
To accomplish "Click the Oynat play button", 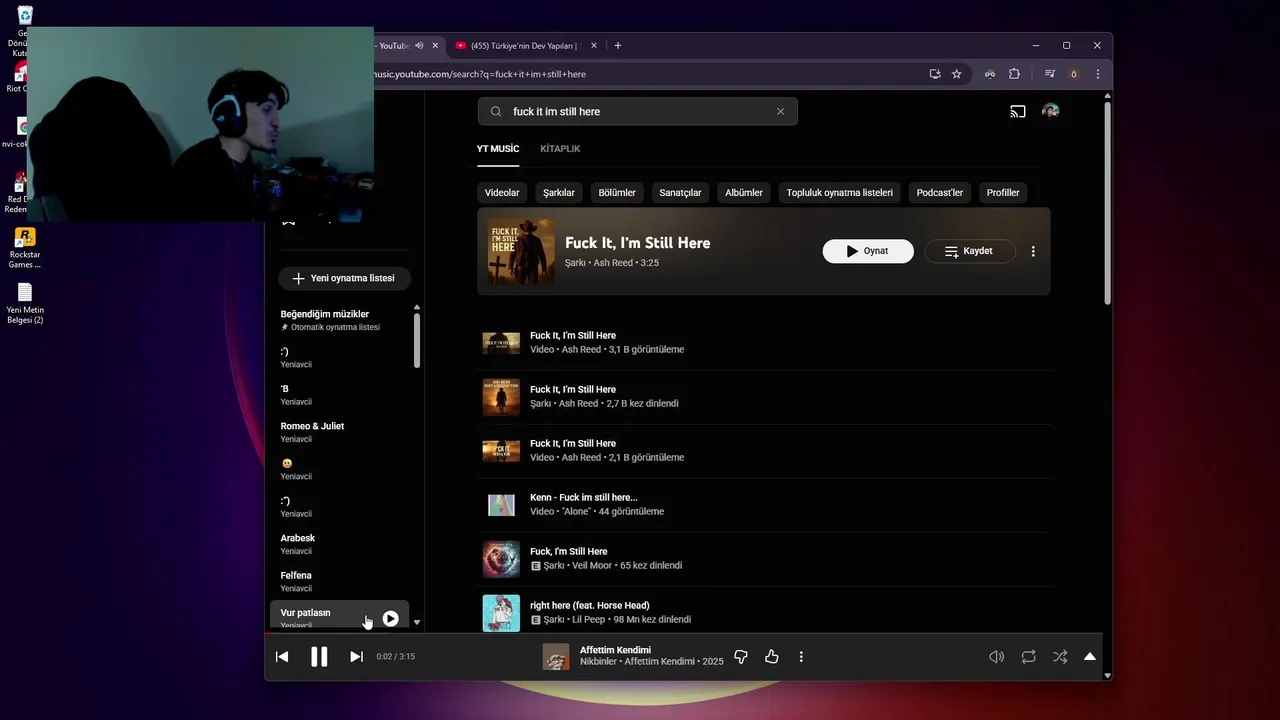I will (868, 251).
